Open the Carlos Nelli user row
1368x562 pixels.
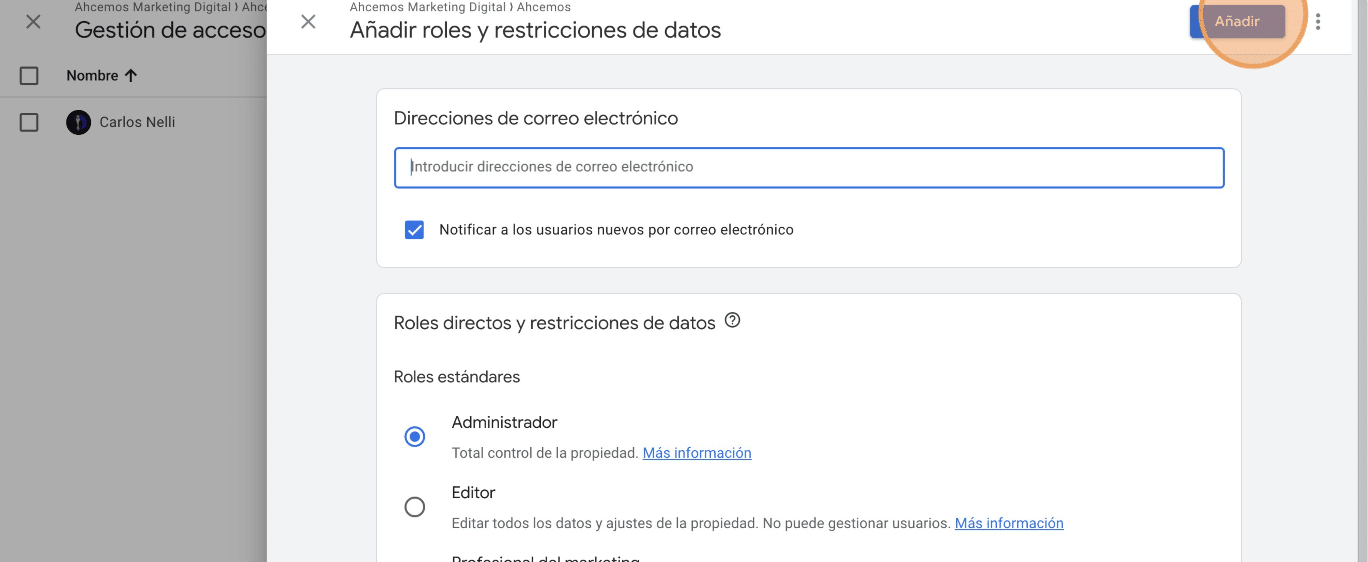pyautogui.click(x=133, y=122)
